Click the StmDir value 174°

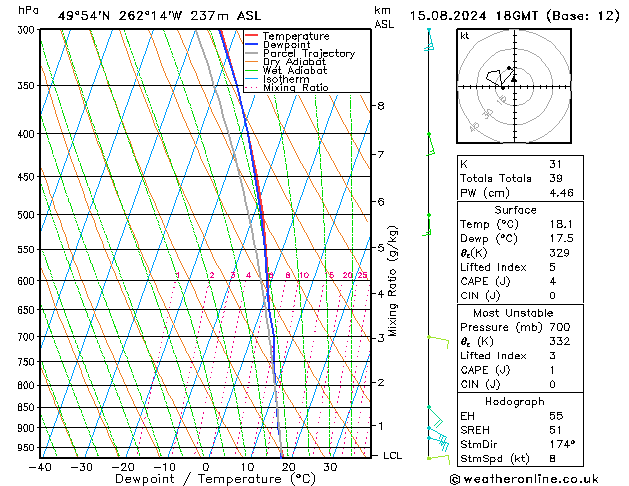click(x=562, y=444)
